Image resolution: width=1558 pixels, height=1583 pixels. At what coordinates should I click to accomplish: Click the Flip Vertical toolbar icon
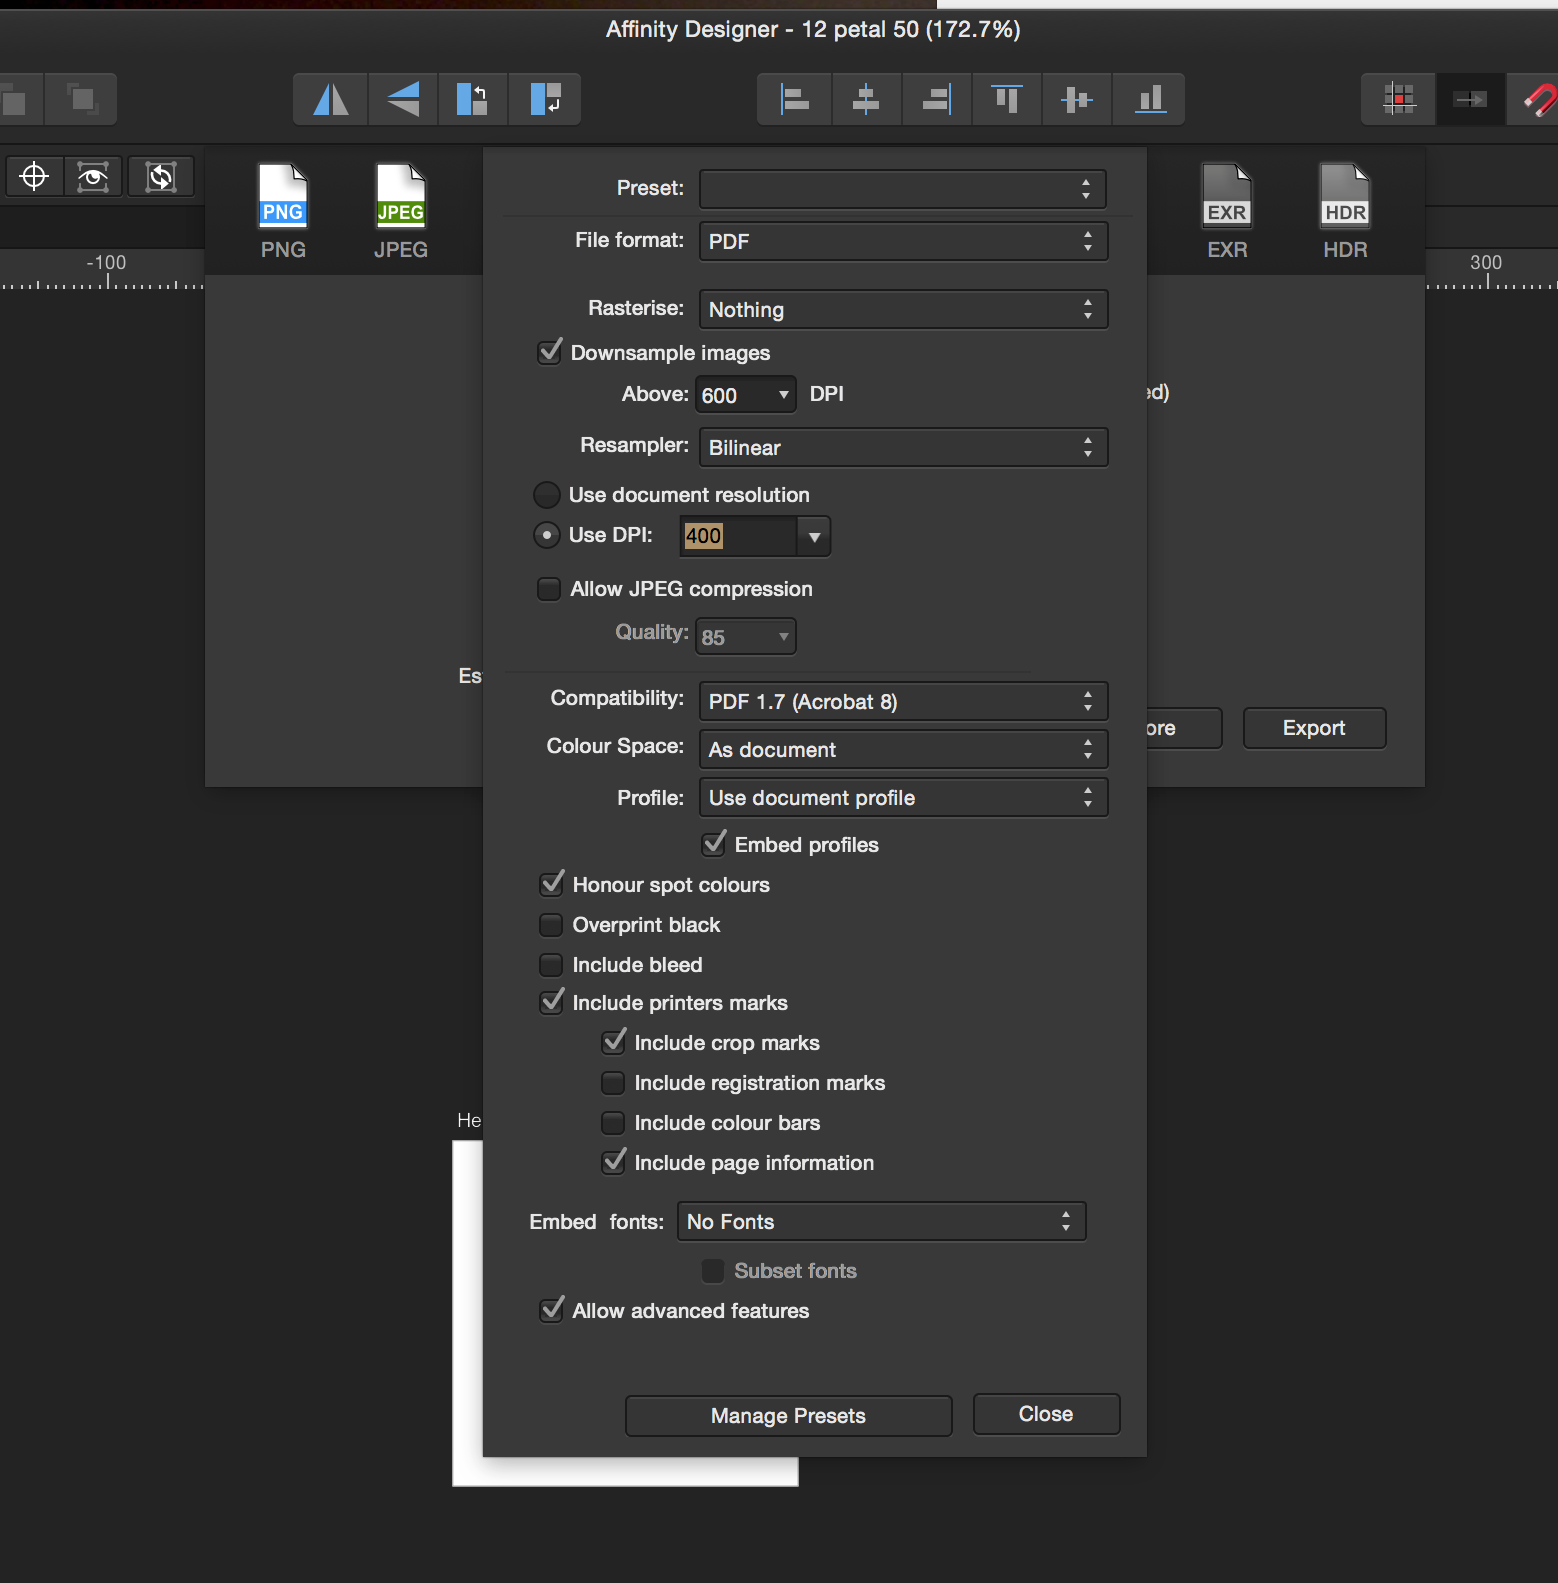pyautogui.click(x=403, y=99)
